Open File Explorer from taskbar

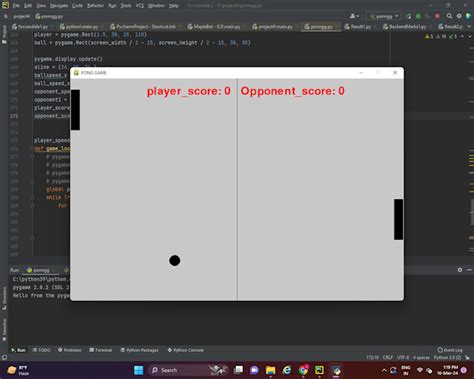(x=271, y=370)
